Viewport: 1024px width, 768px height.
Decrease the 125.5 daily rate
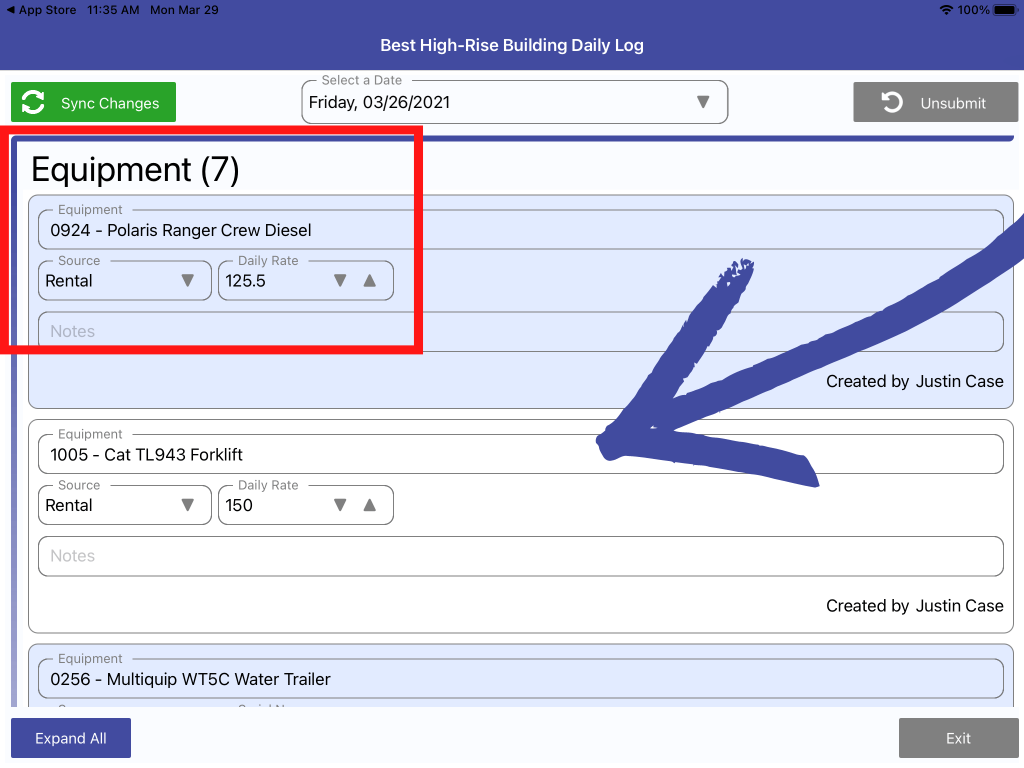340,281
